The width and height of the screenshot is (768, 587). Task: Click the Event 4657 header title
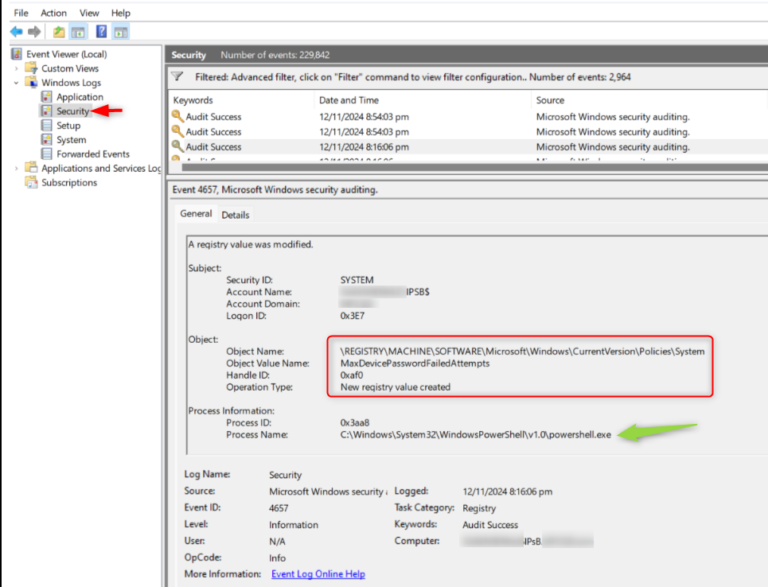(275, 190)
